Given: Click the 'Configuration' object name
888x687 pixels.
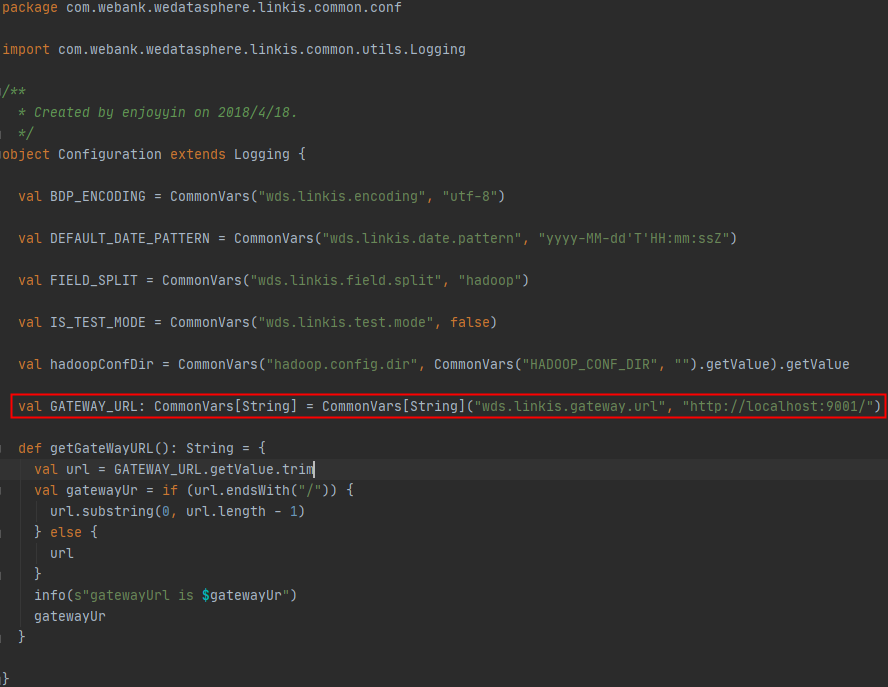Looking at the screenshot, I should pyautogui.click(x=110, y=154).
